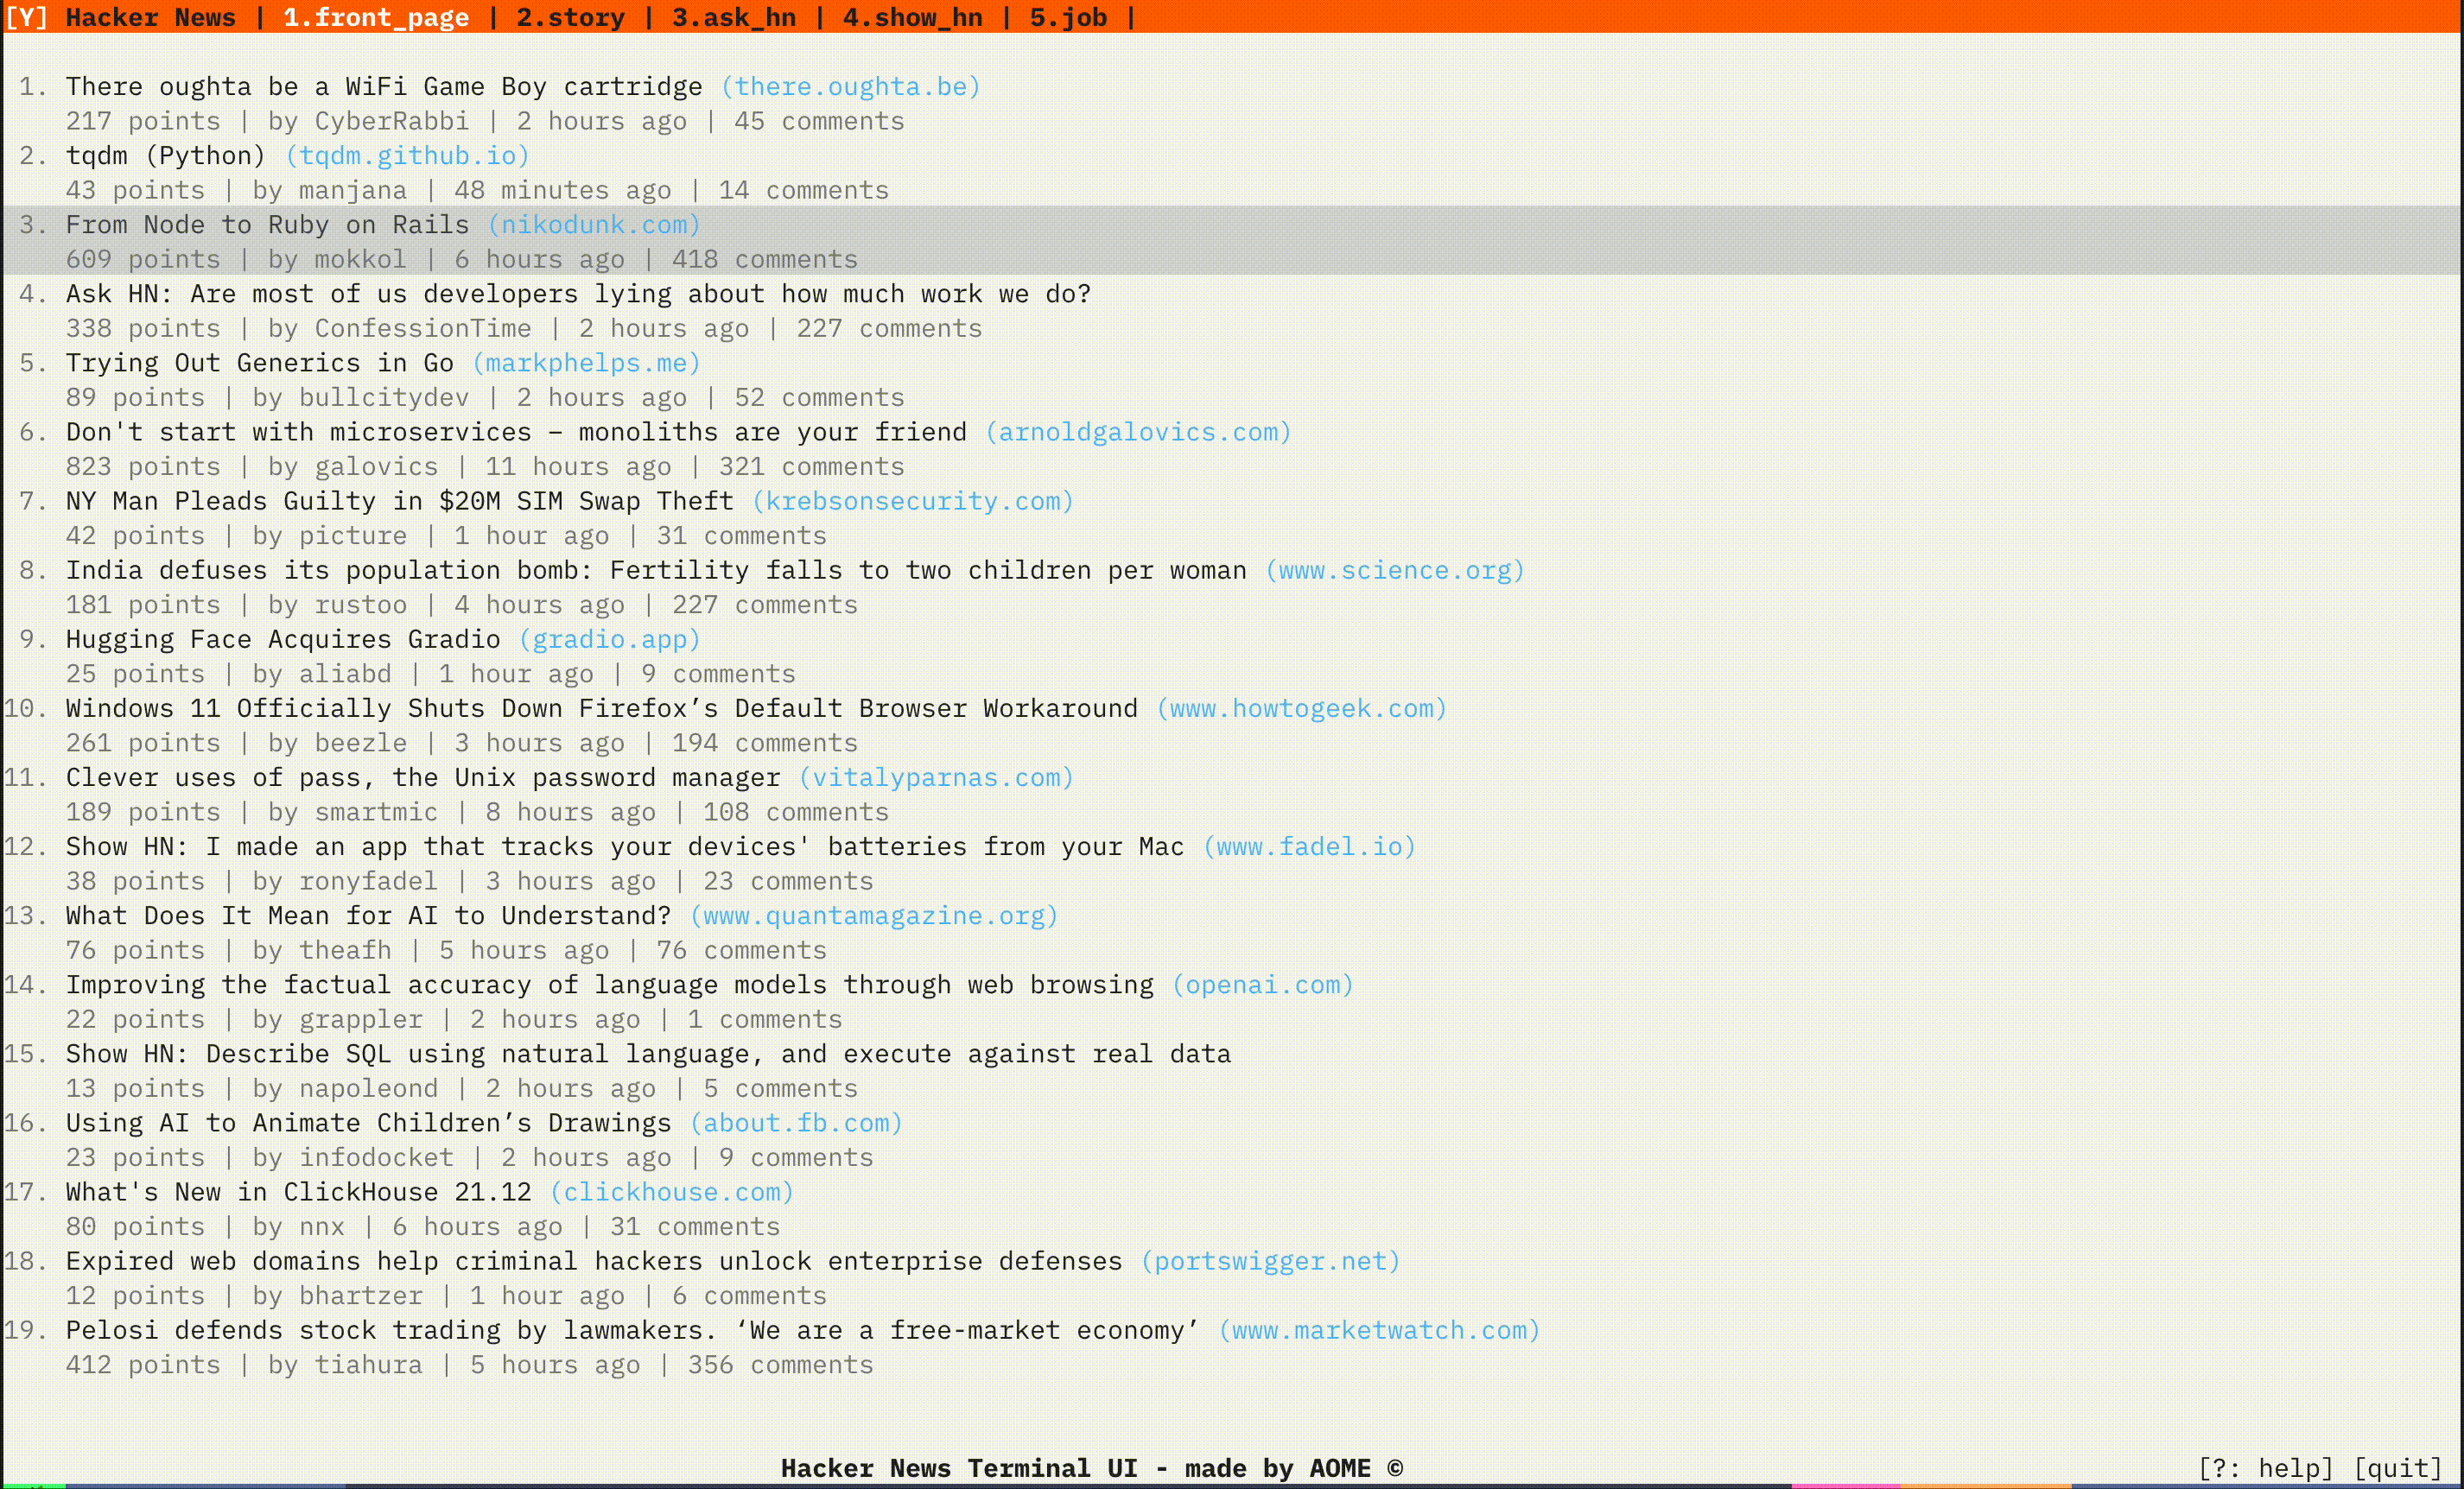Click the [Y] Hacker News logo

pos(120,17)
